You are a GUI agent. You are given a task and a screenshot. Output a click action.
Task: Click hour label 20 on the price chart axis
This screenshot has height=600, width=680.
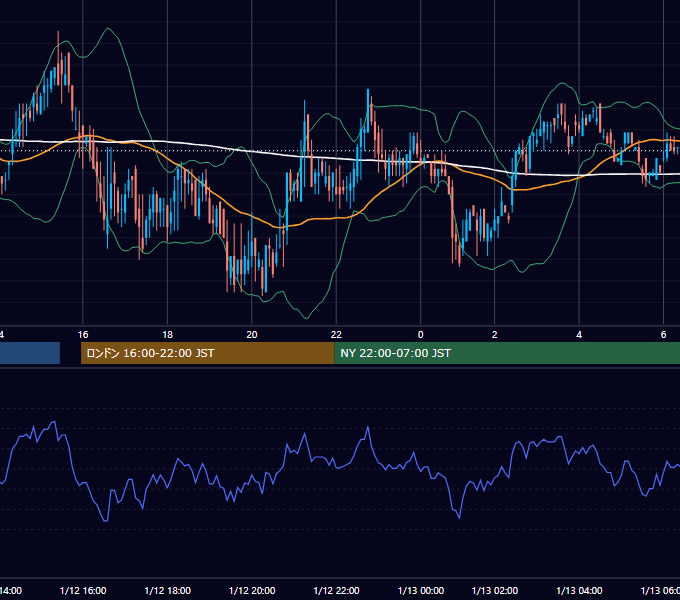click(x=252, y=335)
